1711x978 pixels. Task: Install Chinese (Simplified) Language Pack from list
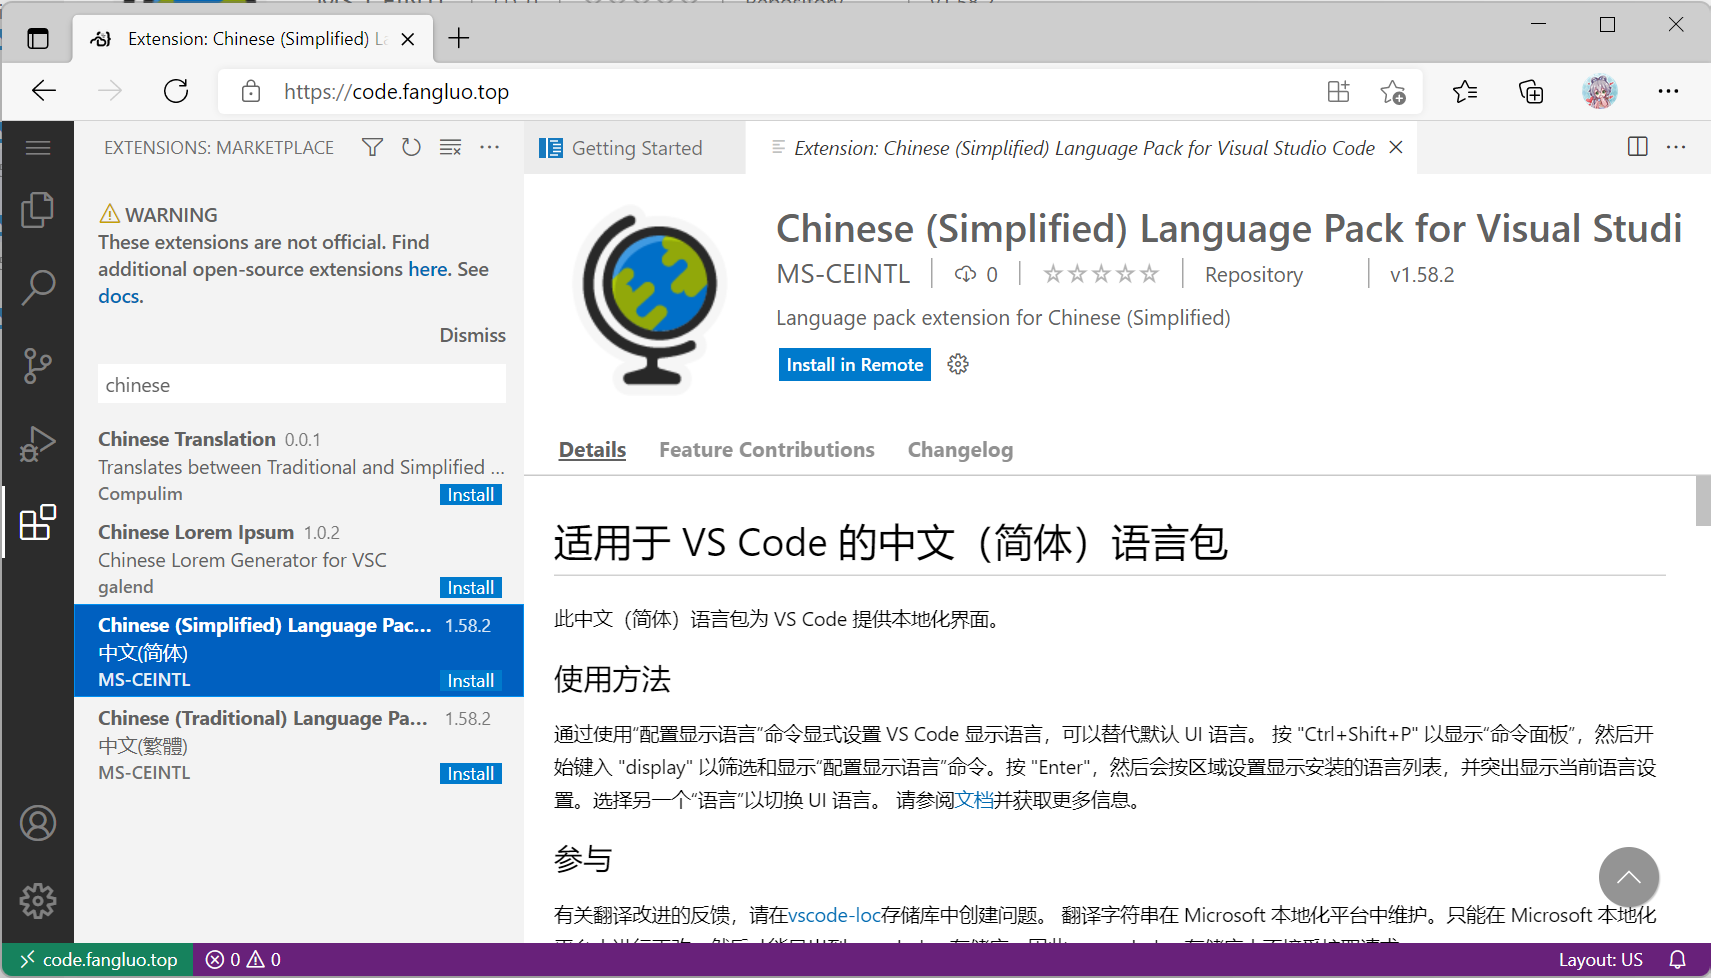[471, 681]
